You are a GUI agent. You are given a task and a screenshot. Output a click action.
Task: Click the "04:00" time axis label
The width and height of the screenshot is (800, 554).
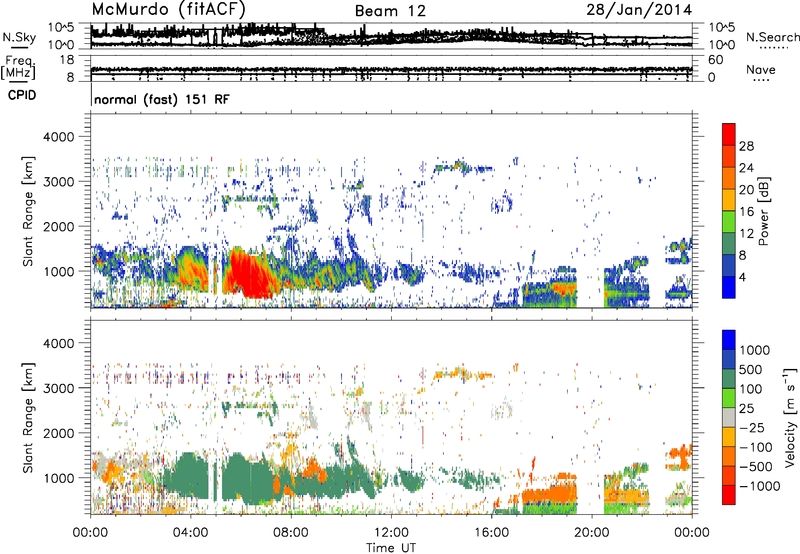191,533
